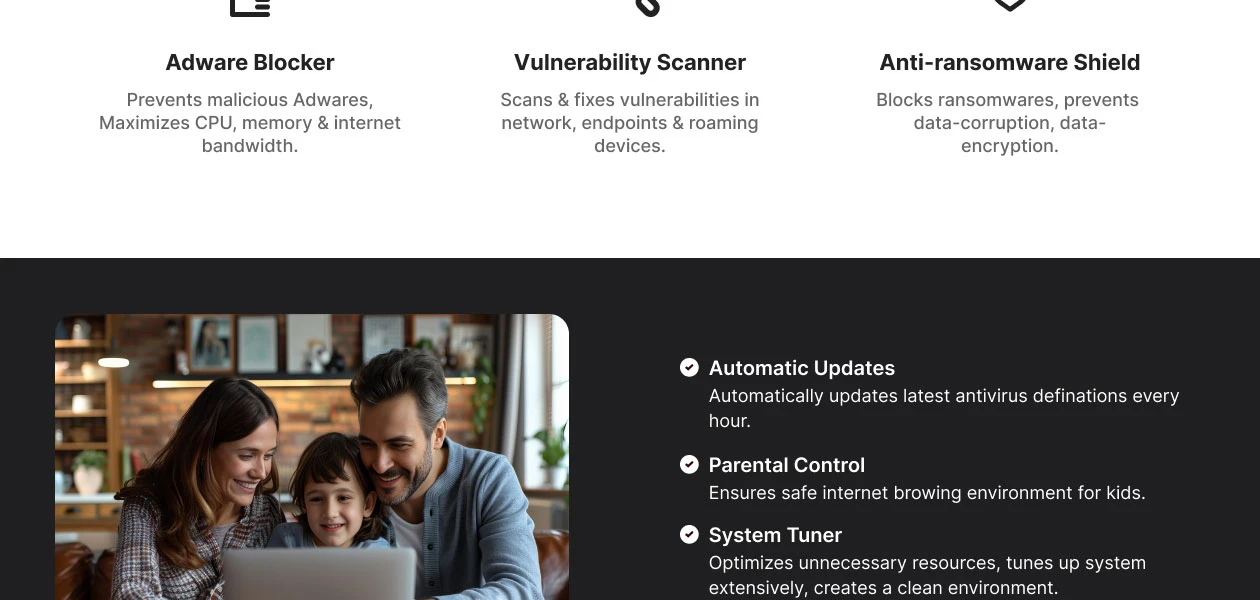Click the checkmark icon beside Parental Control
The height and width of the screenshot is (600, 1260).
tap(689, 464)
